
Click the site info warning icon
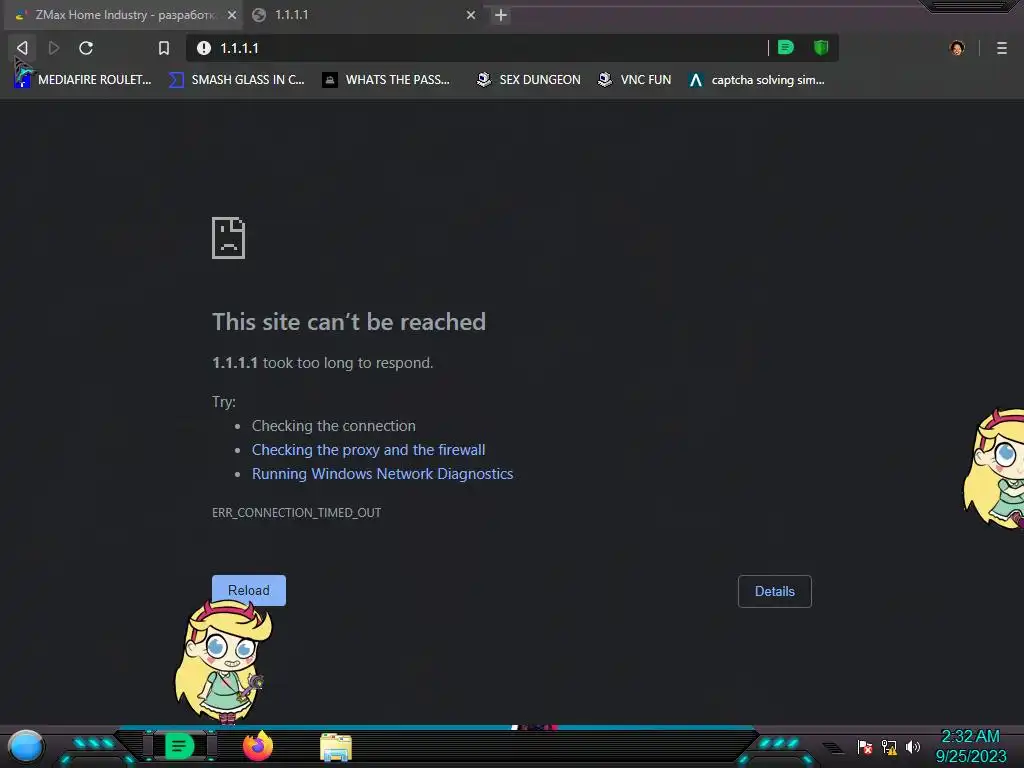tap(204, 48)
